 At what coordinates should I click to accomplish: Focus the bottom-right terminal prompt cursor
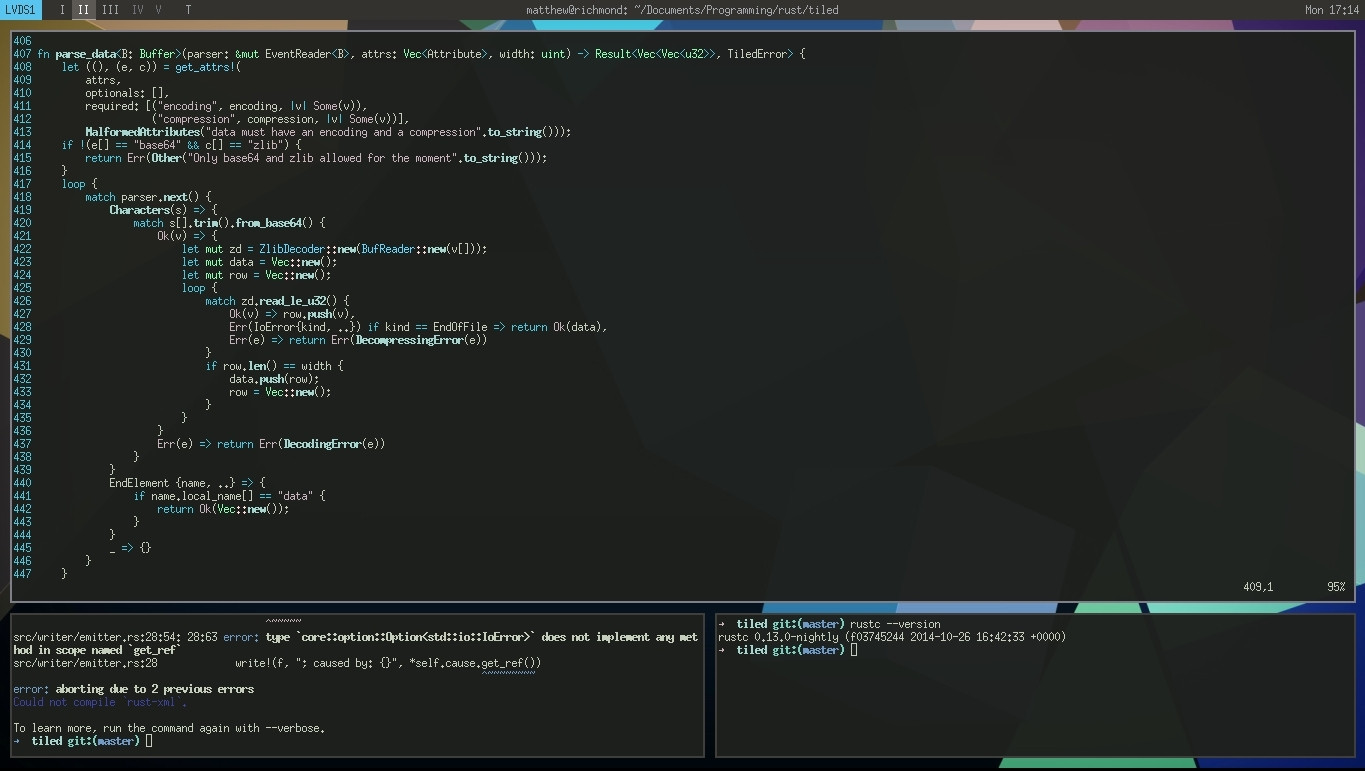tap(853, 650)
